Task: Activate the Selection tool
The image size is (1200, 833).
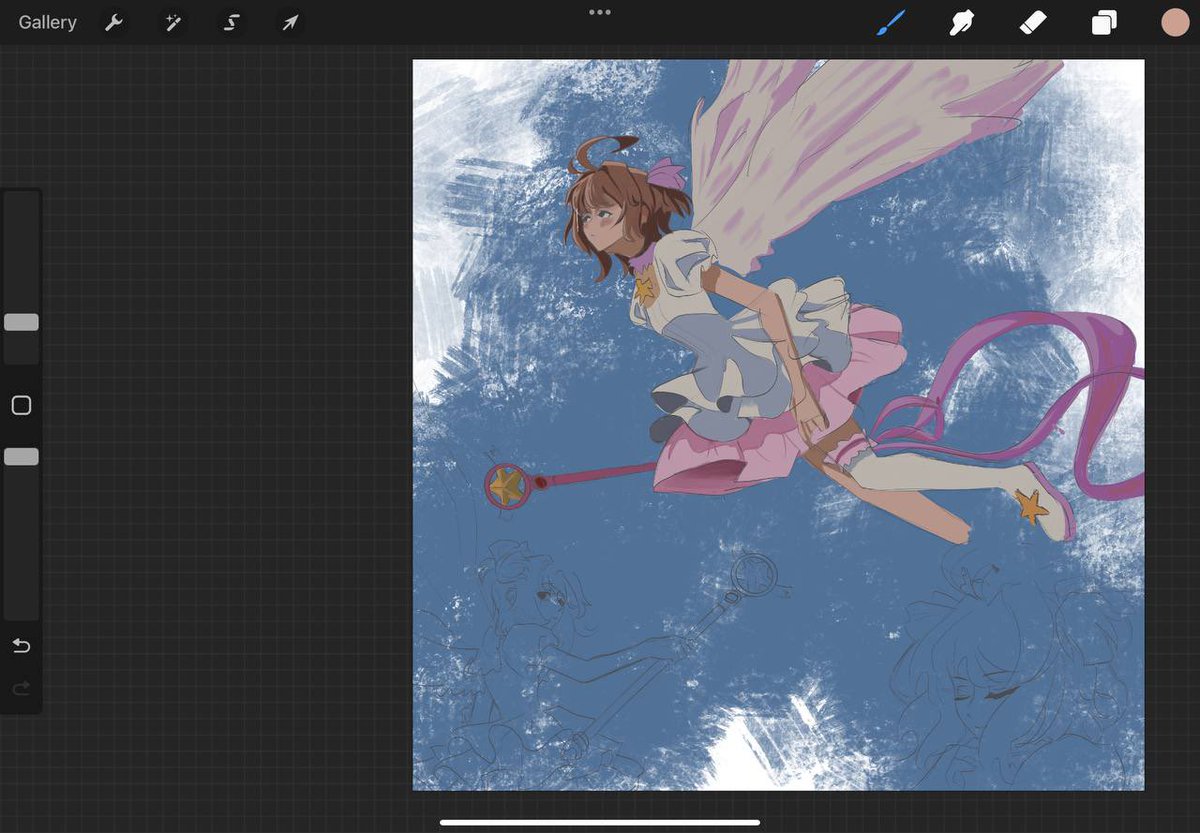Action: pyautogui.click(x=231, y=22)
